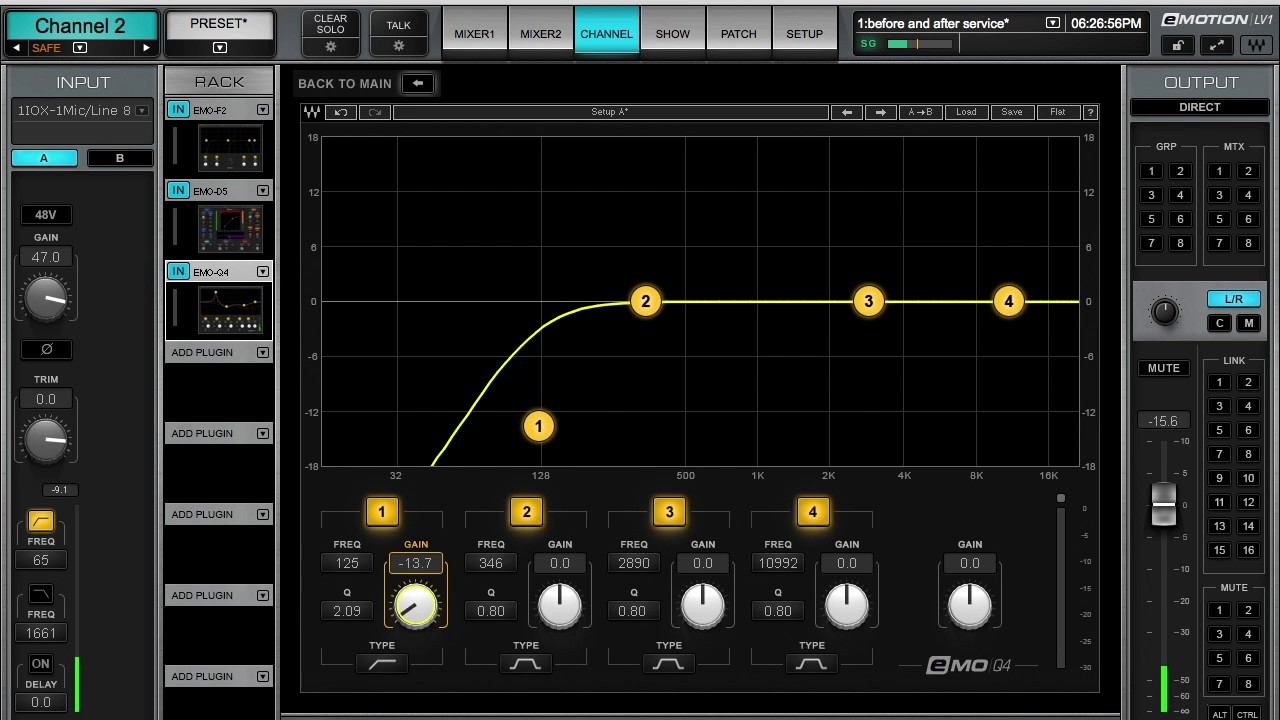The height and width of the screenshot is (720, 1280).
Task: Open plugin help question mark
Action: pos(1090,112)
